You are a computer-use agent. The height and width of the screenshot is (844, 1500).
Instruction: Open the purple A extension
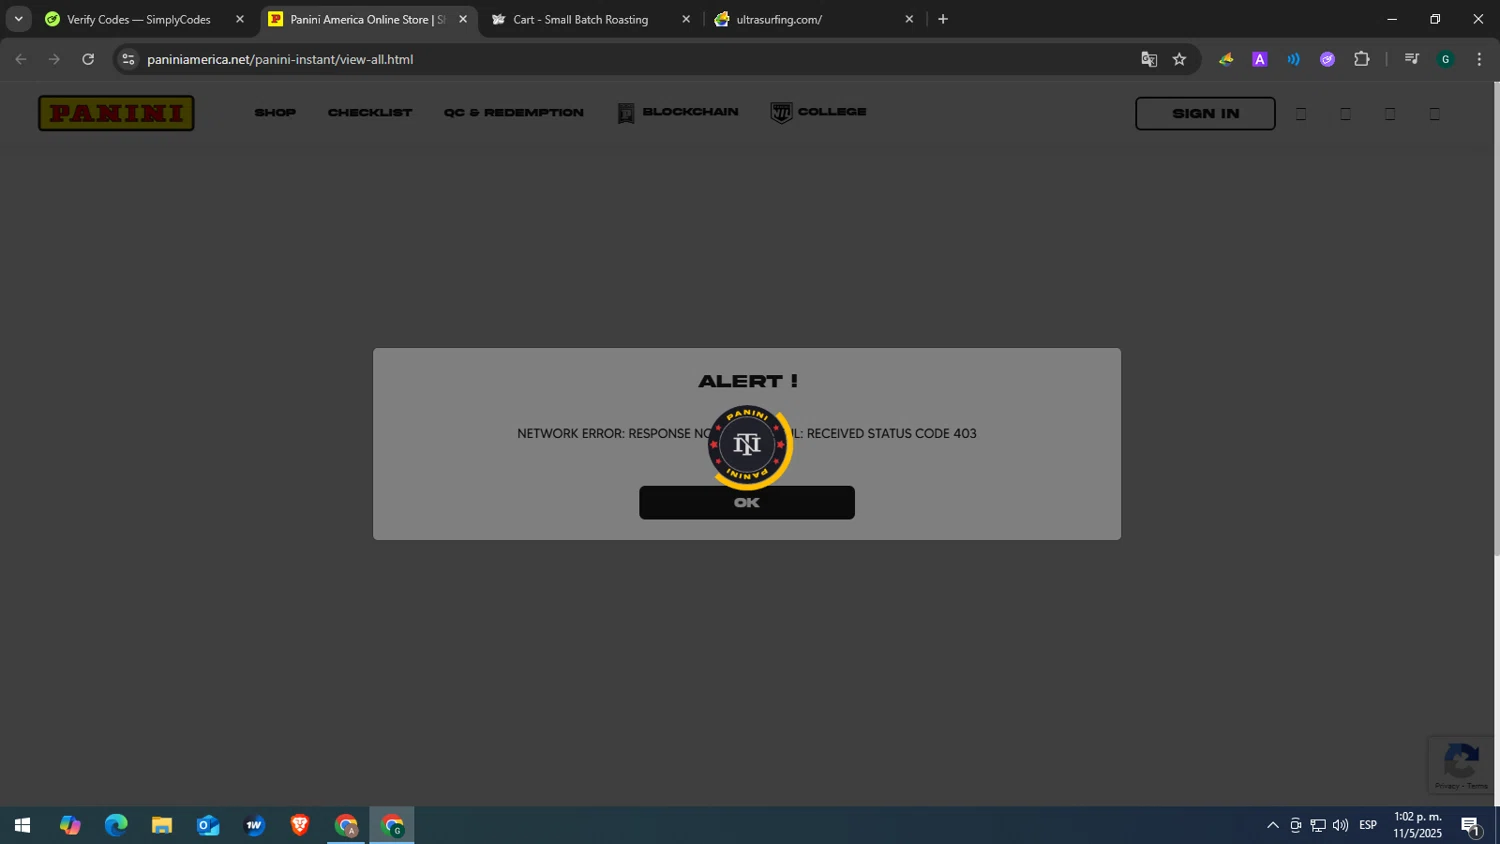[x=1260, y=59]
